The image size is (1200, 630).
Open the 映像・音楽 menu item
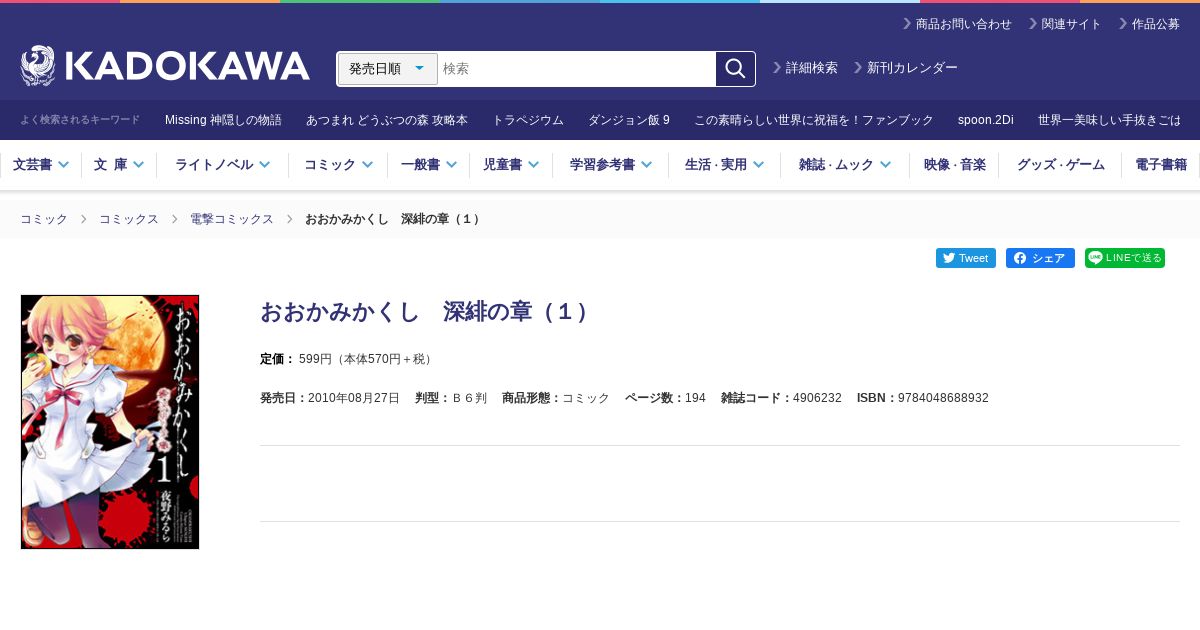[x=954, y=165]
